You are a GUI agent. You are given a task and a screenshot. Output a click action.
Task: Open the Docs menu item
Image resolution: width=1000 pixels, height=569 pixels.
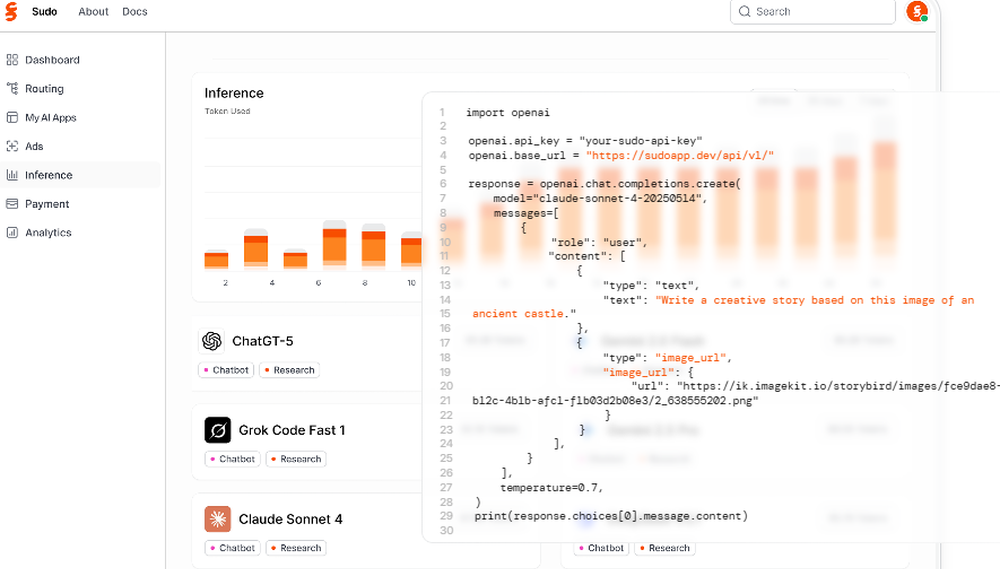coord(135,12)
